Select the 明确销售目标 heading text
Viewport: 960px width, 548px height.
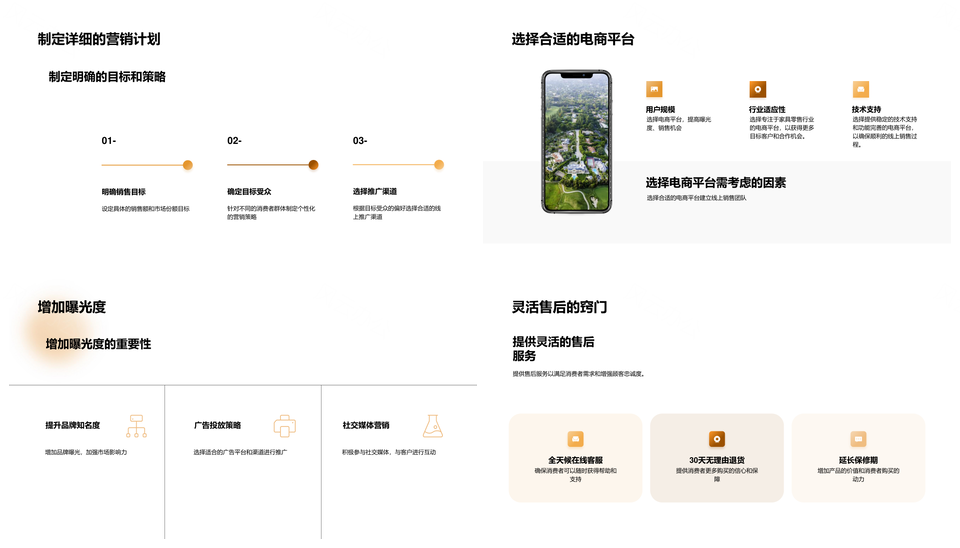coord(123,191)
